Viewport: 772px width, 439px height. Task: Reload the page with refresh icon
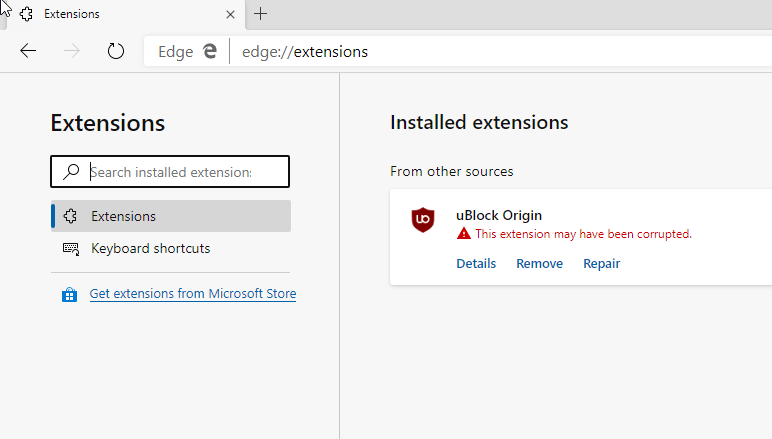[116, 51]
